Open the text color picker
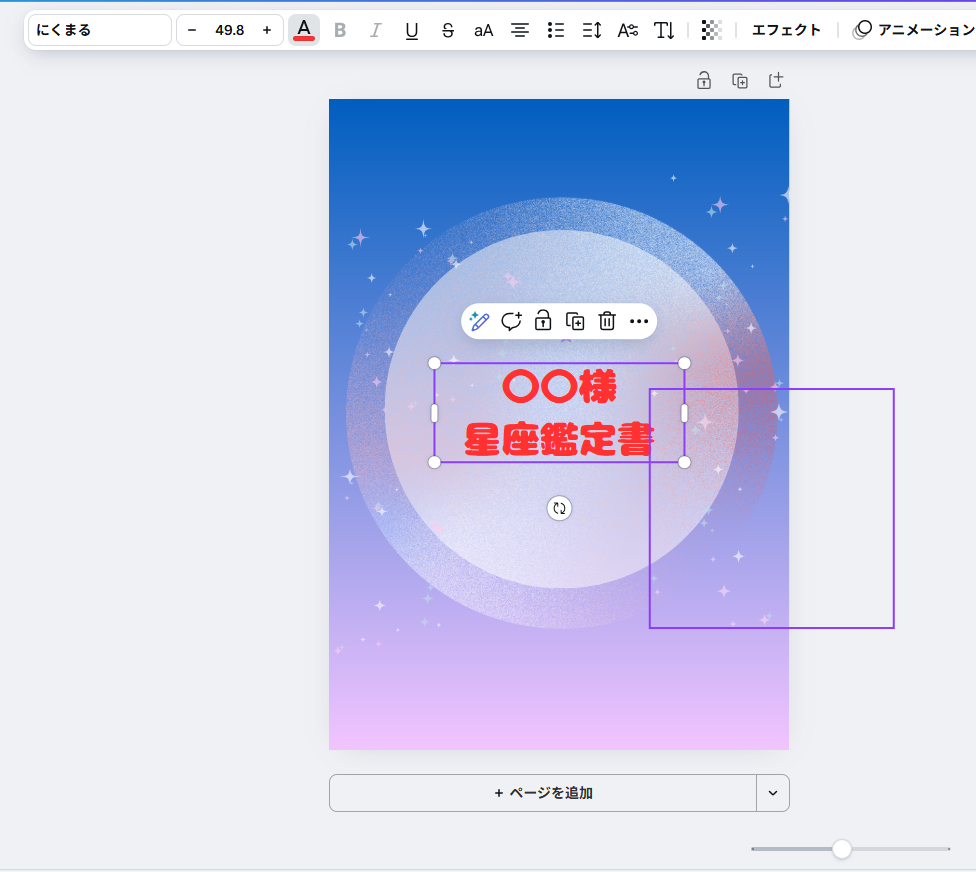Image resolution: width=976 pixels, height=872 pixels. (x=304, y=30)
